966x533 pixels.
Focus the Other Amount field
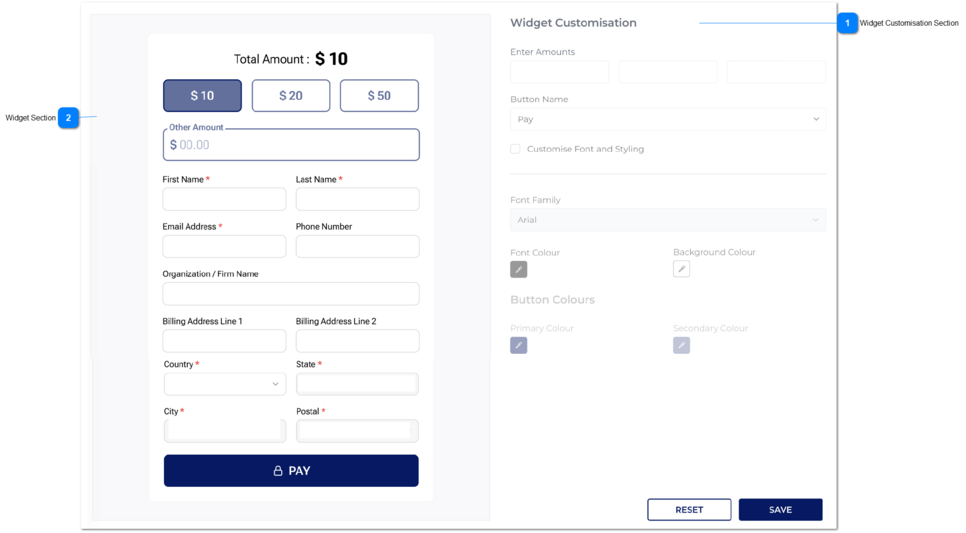point(291,145)
